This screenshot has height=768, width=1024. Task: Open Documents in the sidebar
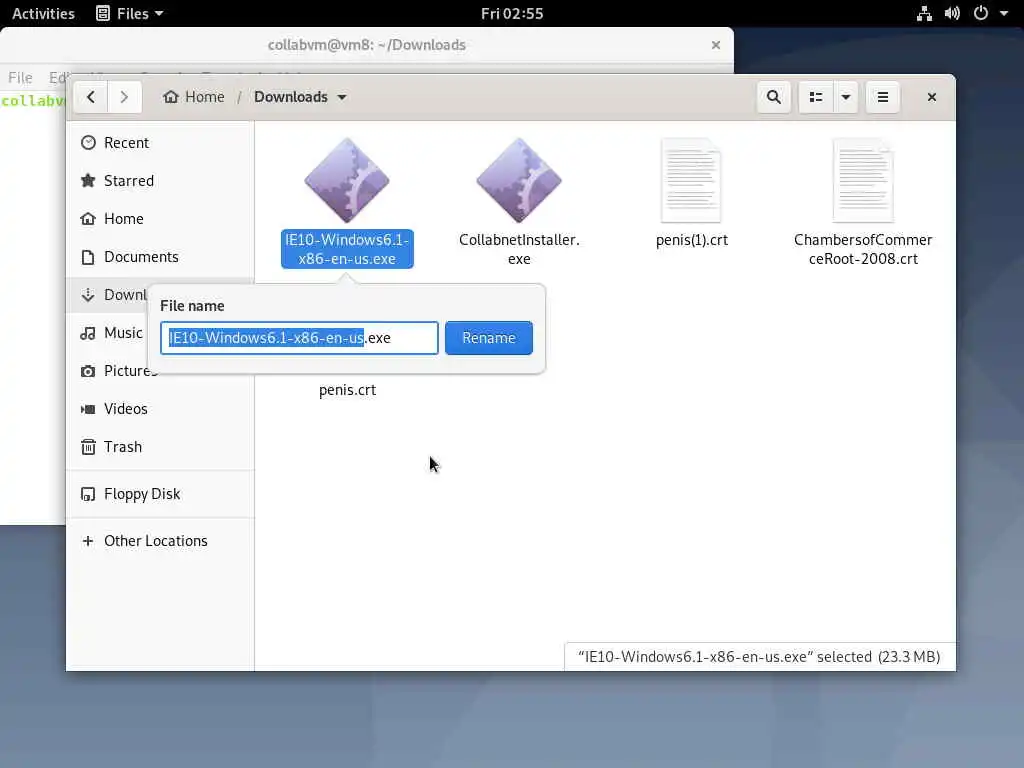[160, 257]
